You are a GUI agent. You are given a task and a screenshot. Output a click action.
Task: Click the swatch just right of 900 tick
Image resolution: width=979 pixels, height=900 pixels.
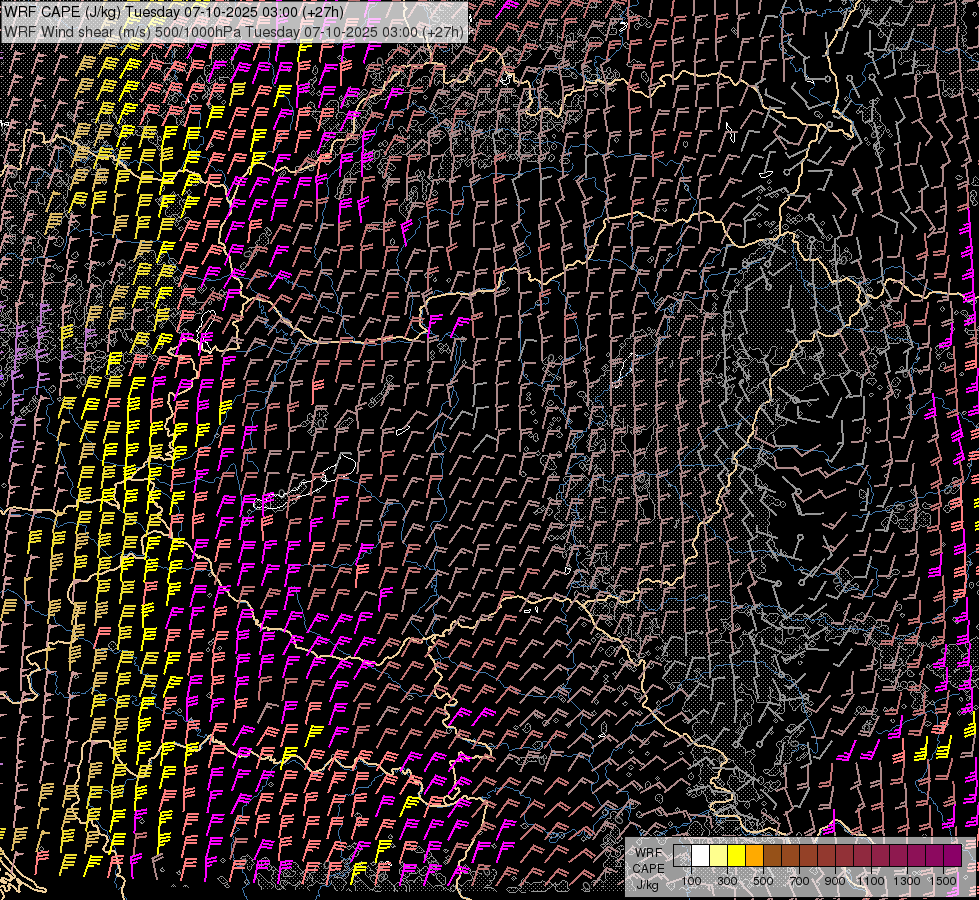(844, 856)
